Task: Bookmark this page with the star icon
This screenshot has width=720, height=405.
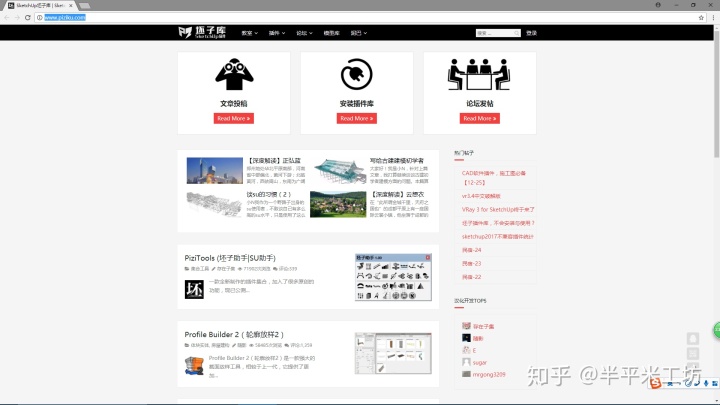Action: click(701, 17)
